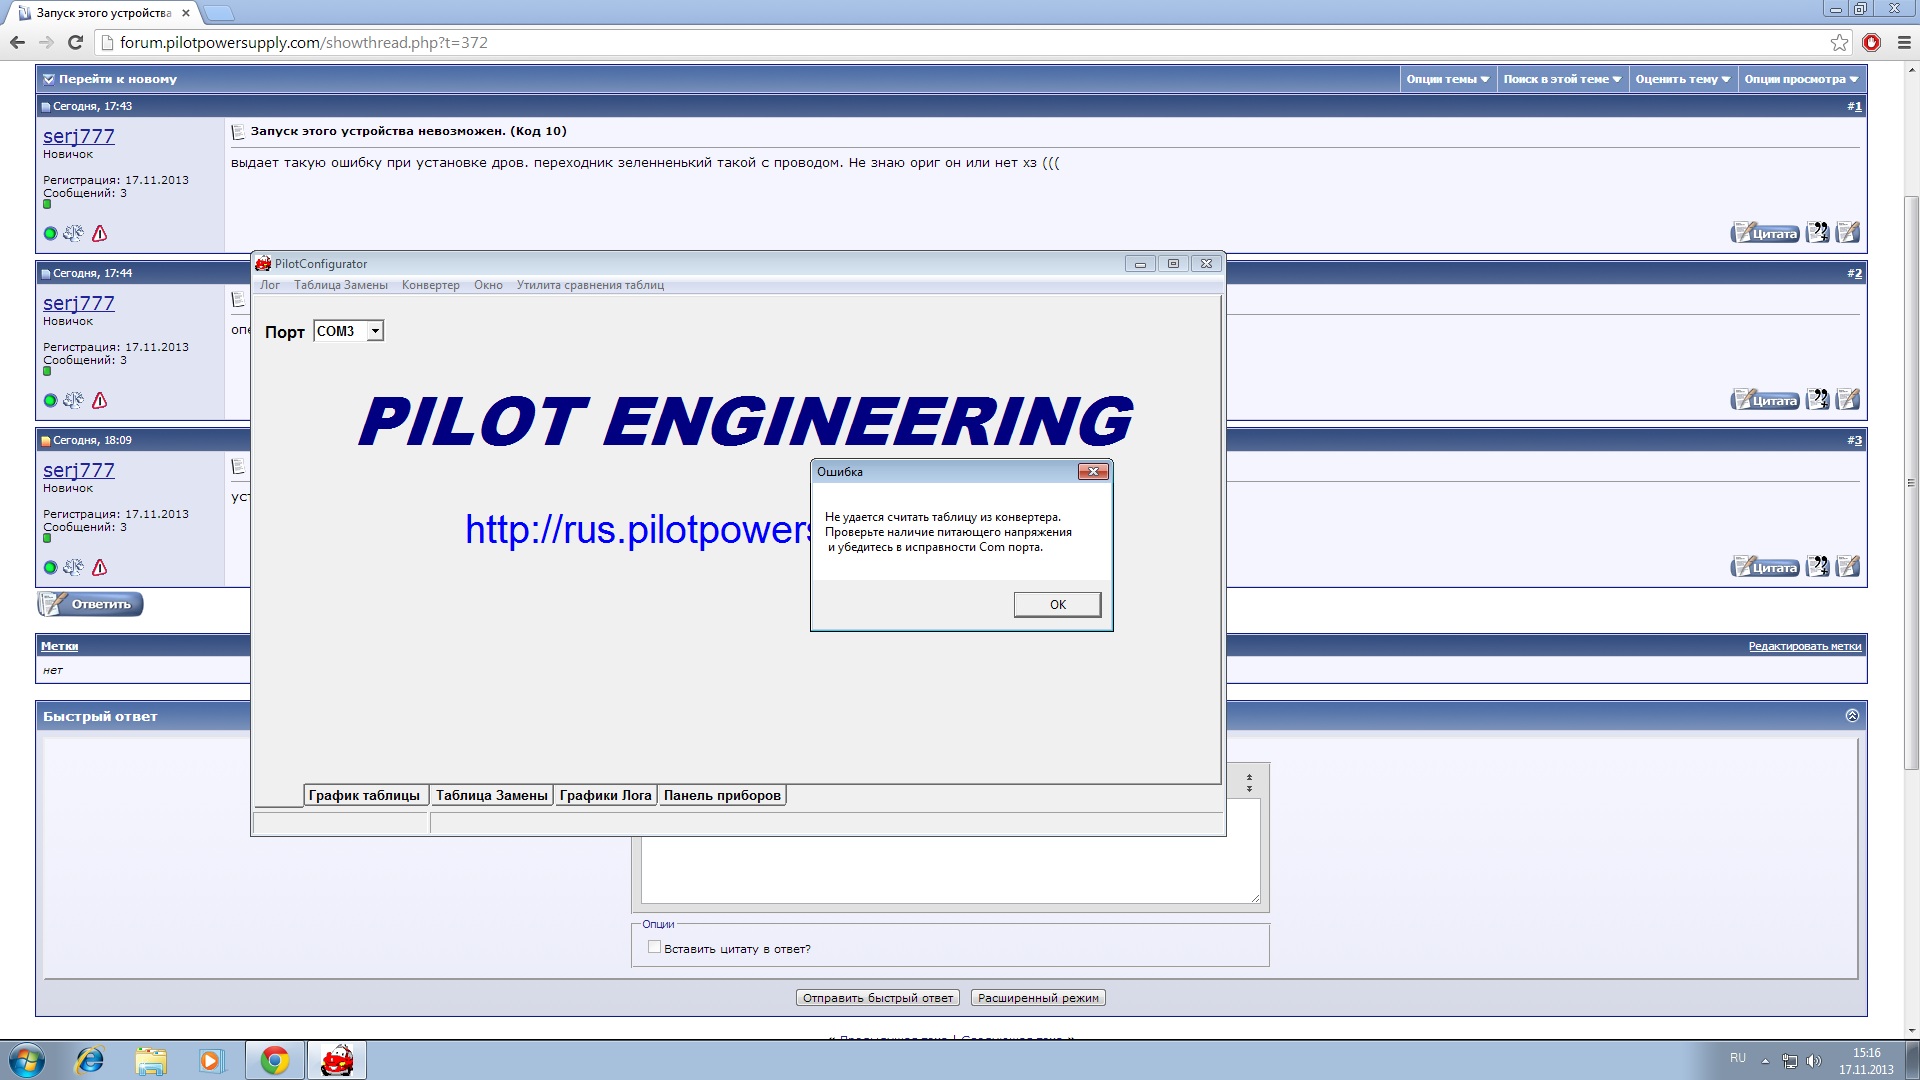Switch to PilotConfigurator in the taskbar
Viewport: 1920px width, 1080px height.
click(x=337, y=1060)
